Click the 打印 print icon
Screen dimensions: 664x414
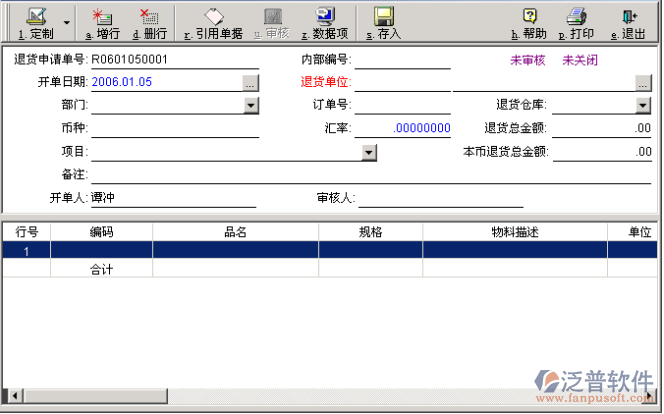576,17
